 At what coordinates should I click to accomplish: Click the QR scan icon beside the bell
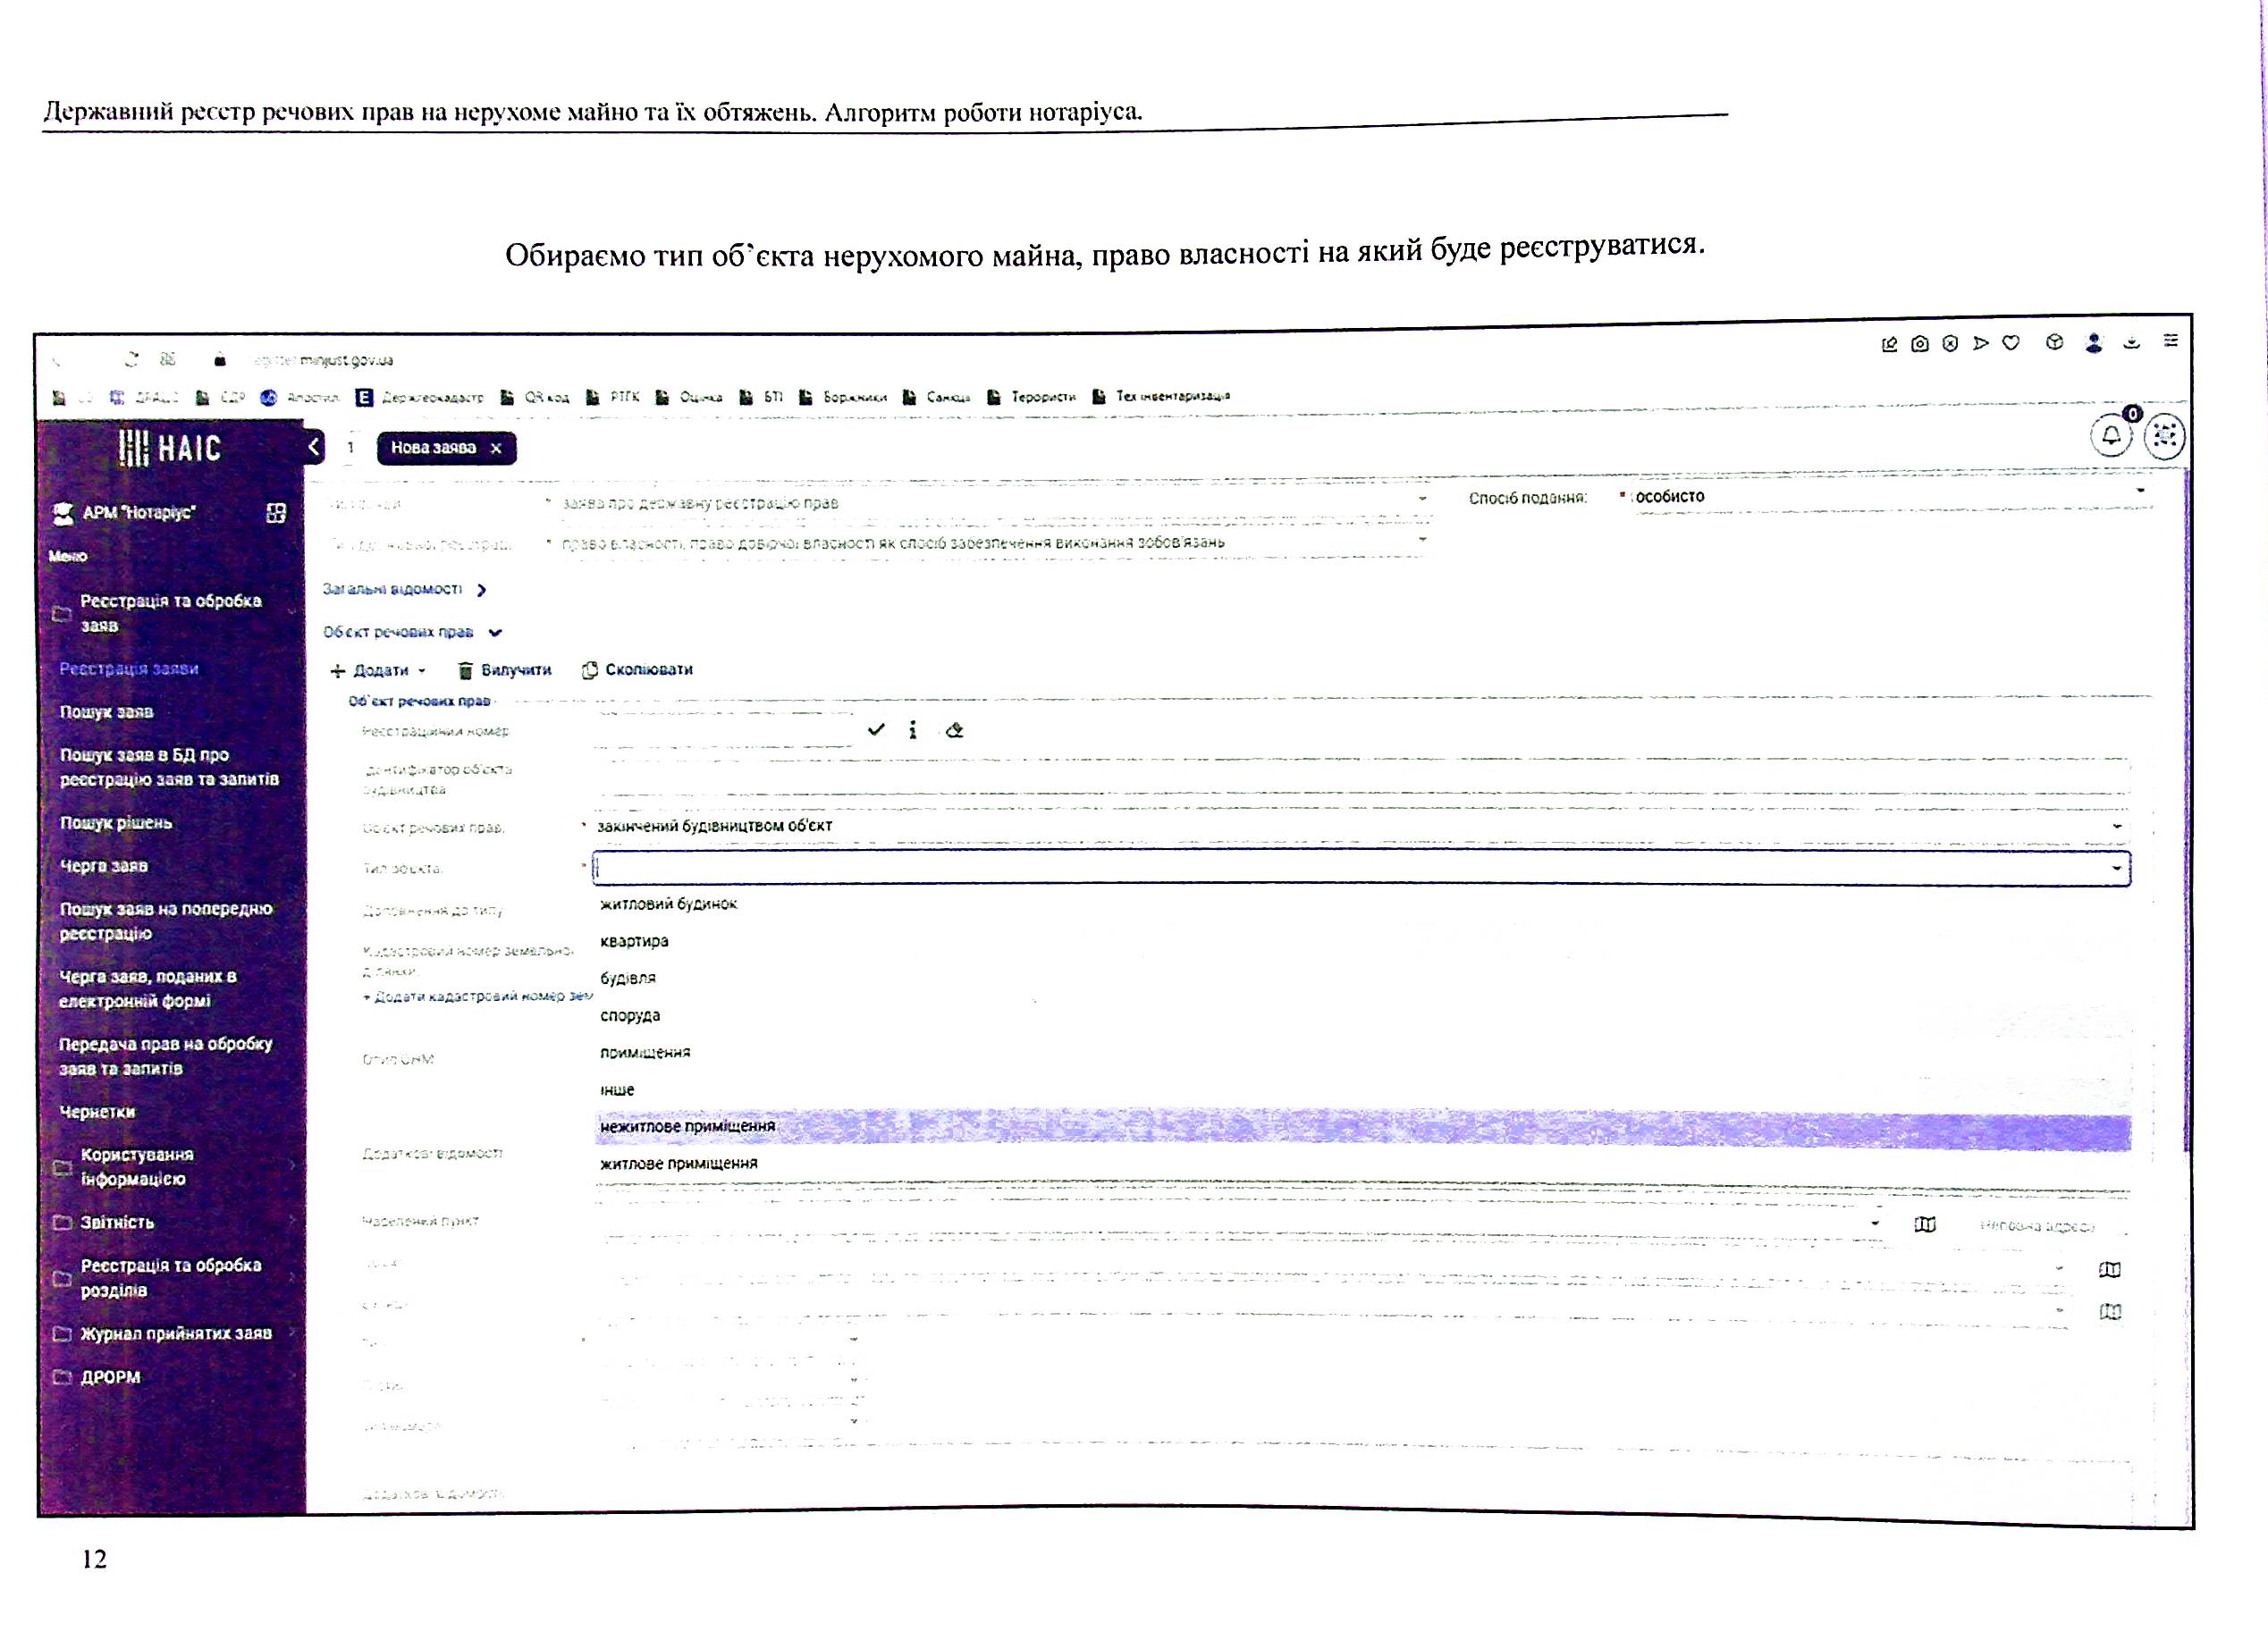pyautogui.click(x=2165, y=436)
